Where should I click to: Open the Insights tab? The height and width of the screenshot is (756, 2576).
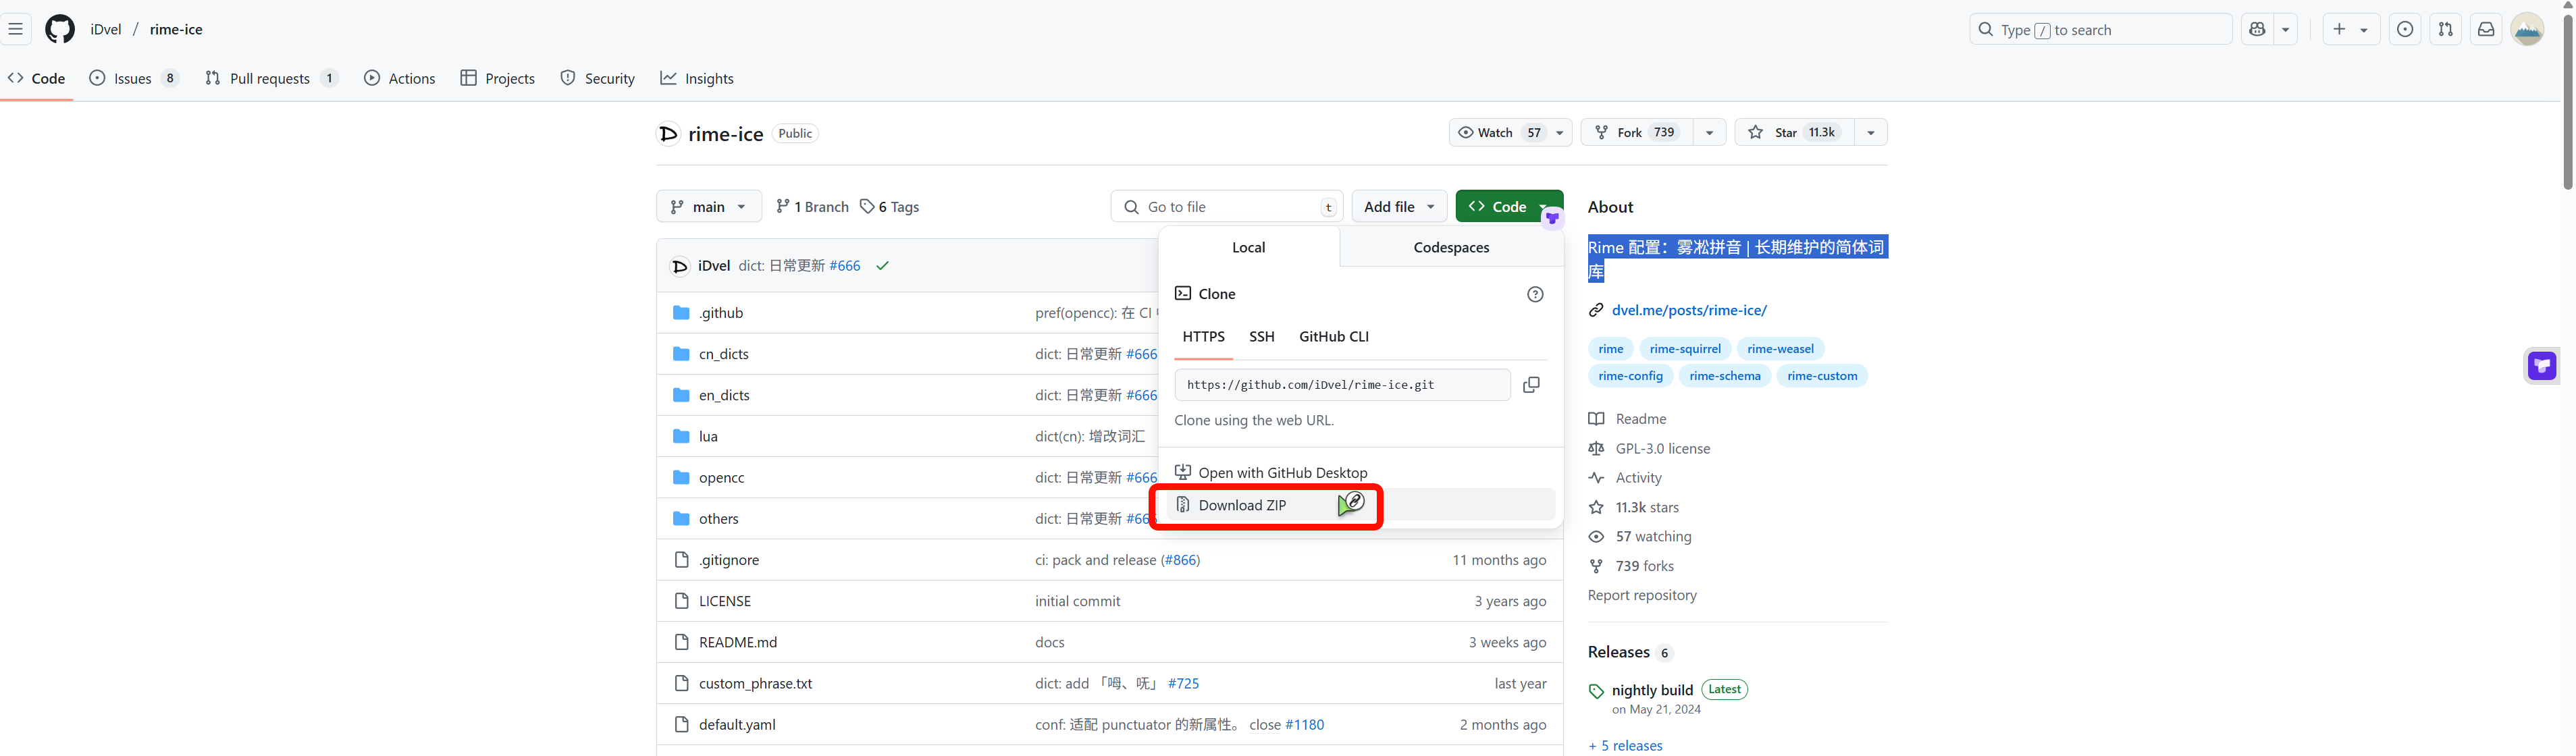click(697, 78)
